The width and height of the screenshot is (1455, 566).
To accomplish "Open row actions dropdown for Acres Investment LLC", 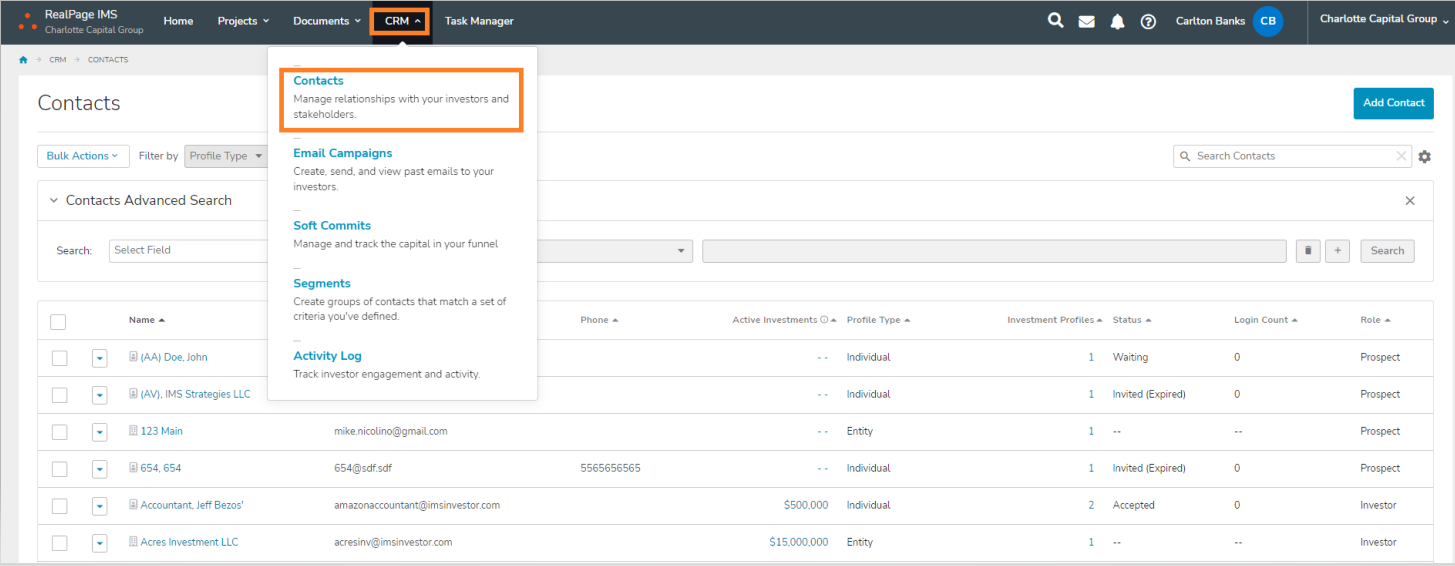I will pos(100,543).
